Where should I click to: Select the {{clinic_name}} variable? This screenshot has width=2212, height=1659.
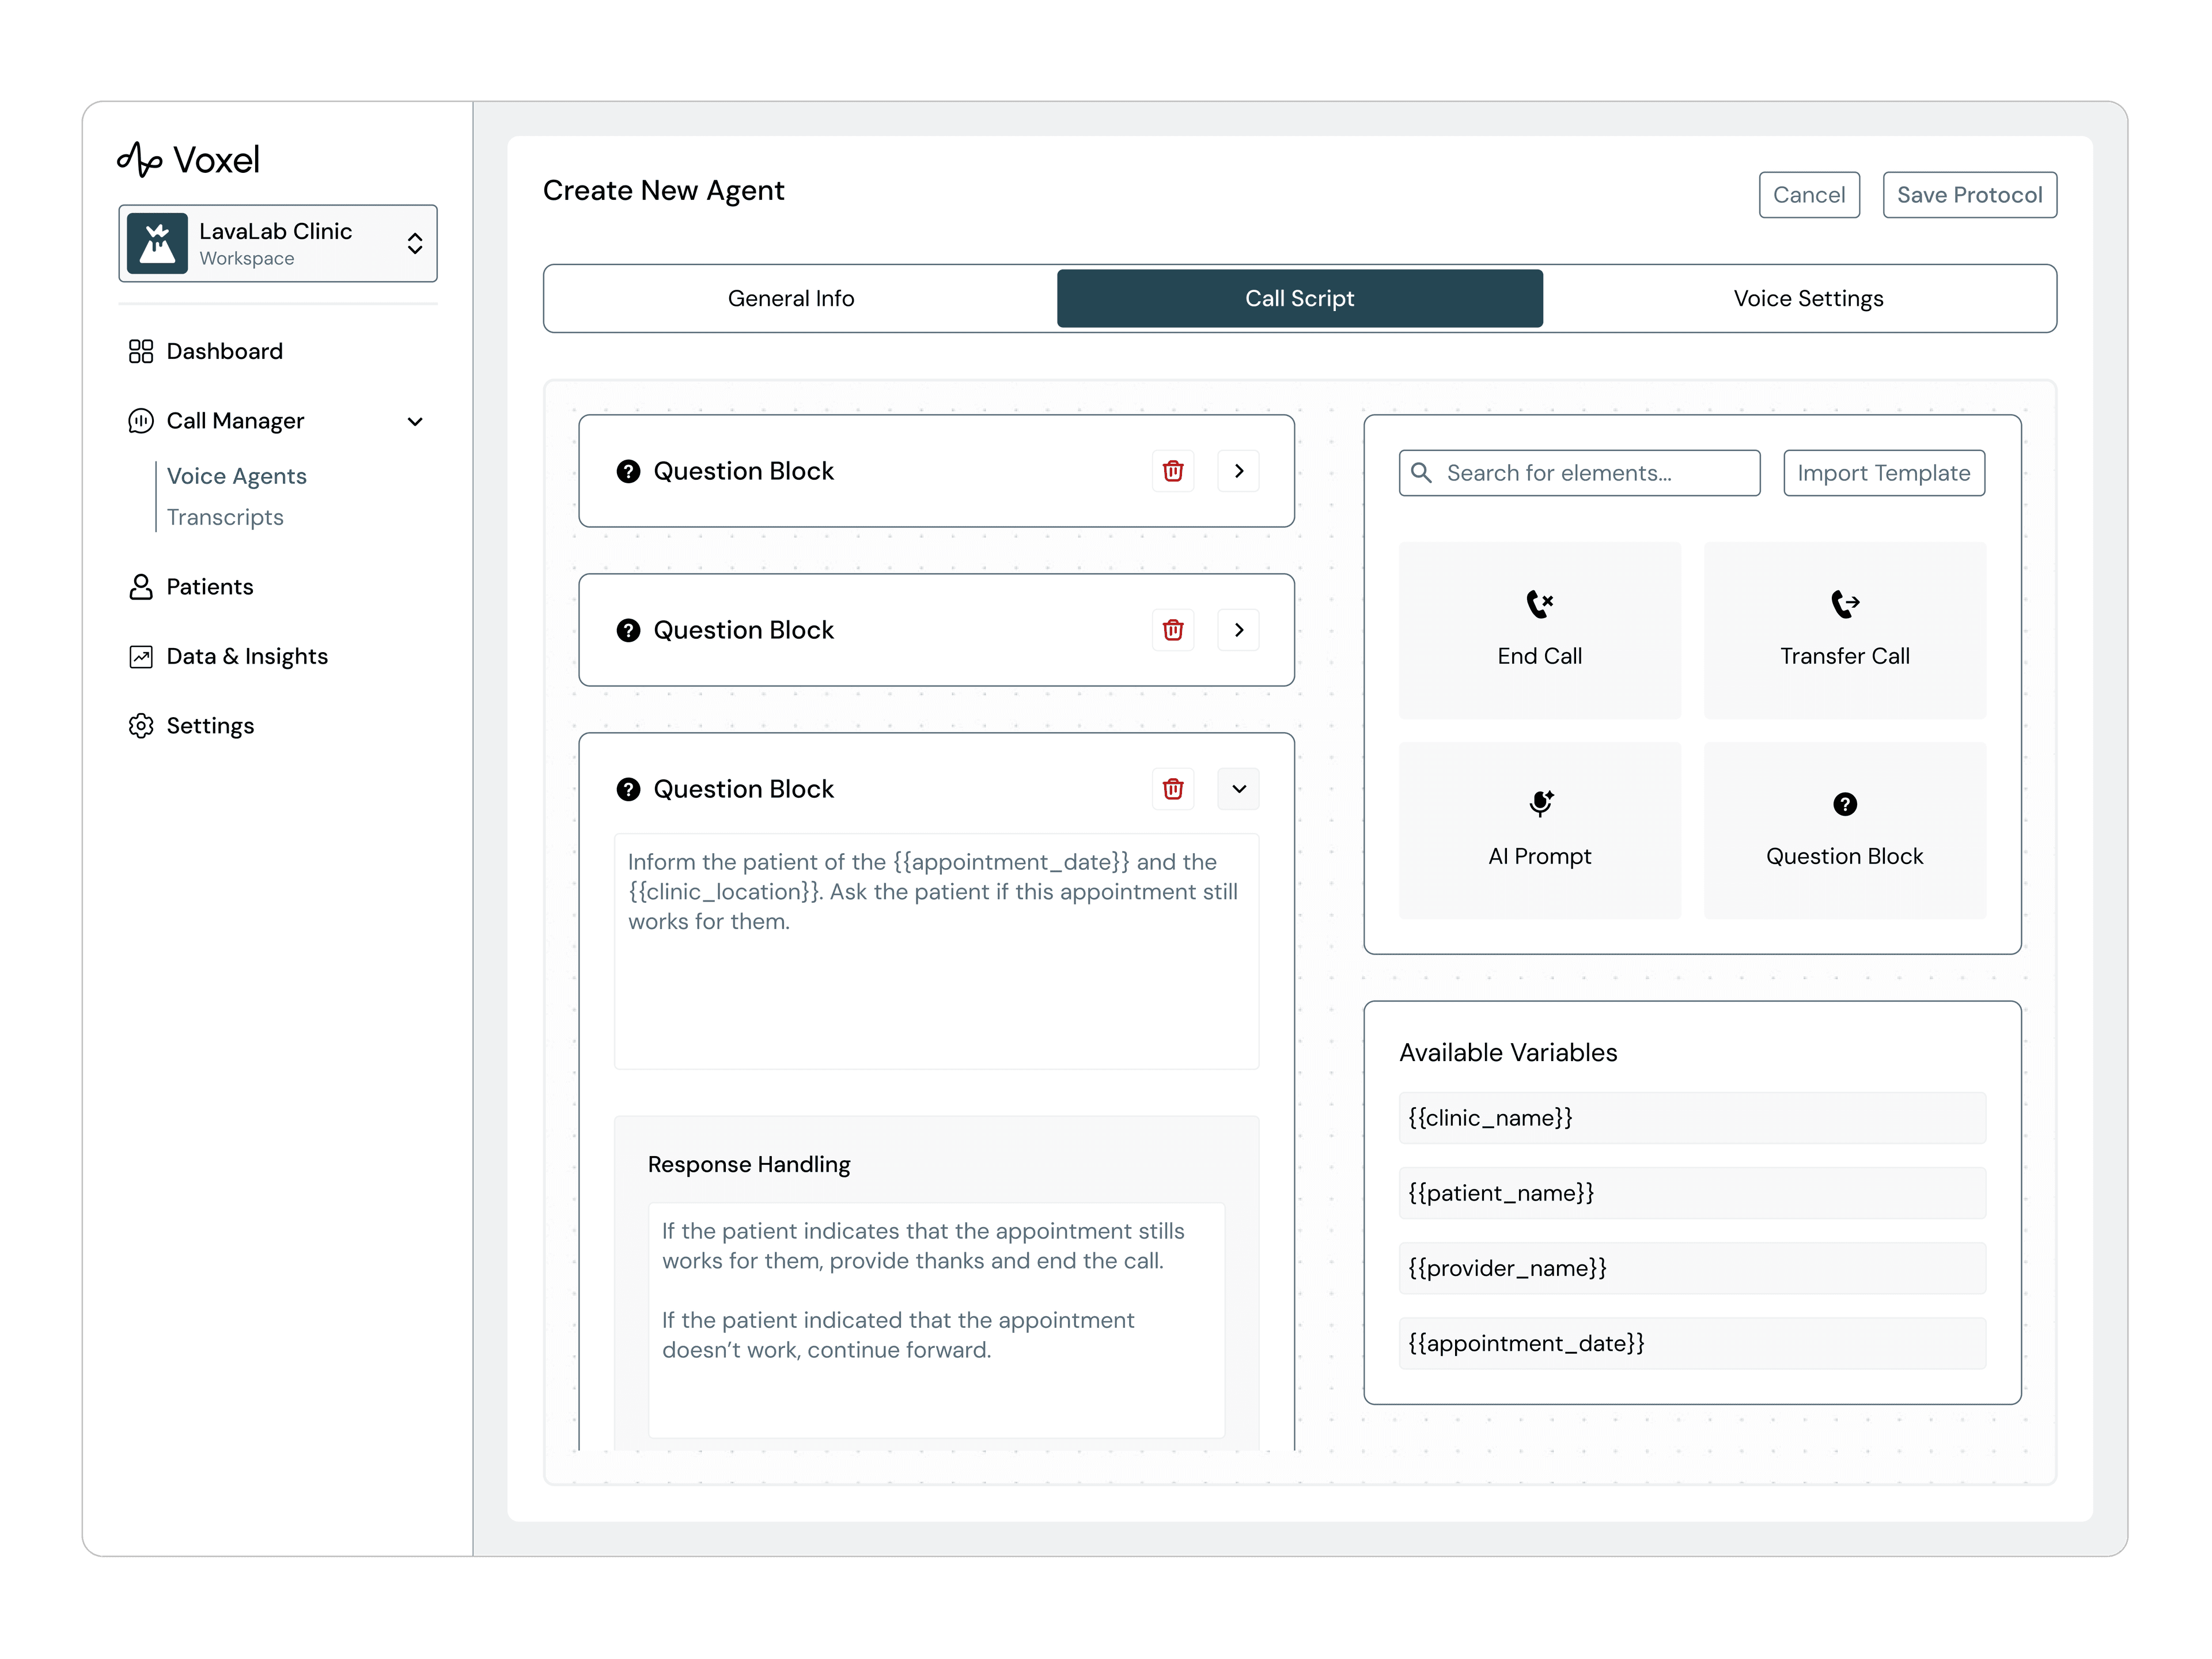(x=1692, y=1118)
